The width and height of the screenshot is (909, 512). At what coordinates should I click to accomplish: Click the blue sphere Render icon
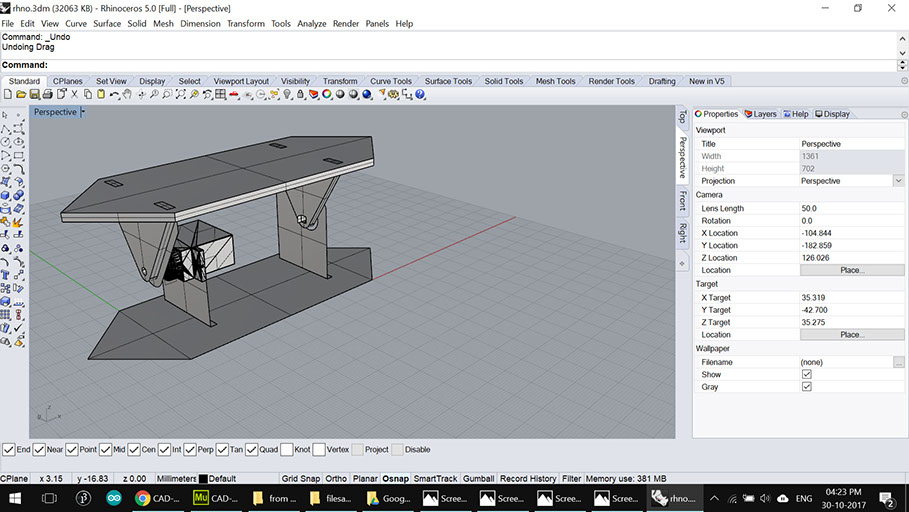366,94
